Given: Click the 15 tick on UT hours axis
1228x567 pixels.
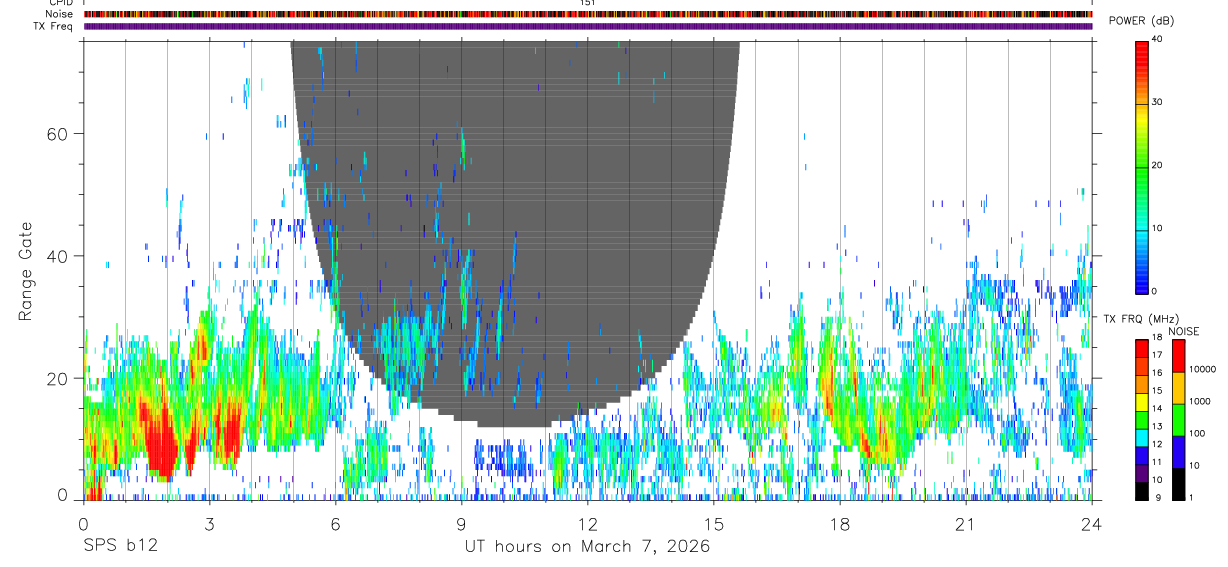Looking at the screenshot, I should click(714, 523).
